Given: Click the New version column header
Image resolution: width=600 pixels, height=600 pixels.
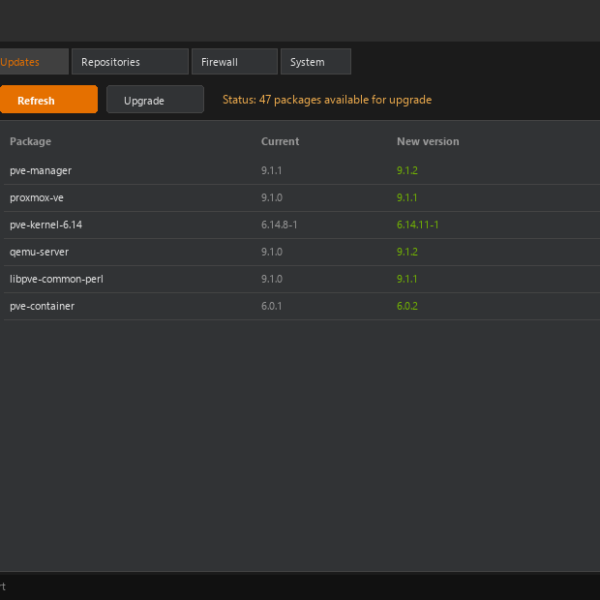Looking at the screenshot, I should click(428, 142).
